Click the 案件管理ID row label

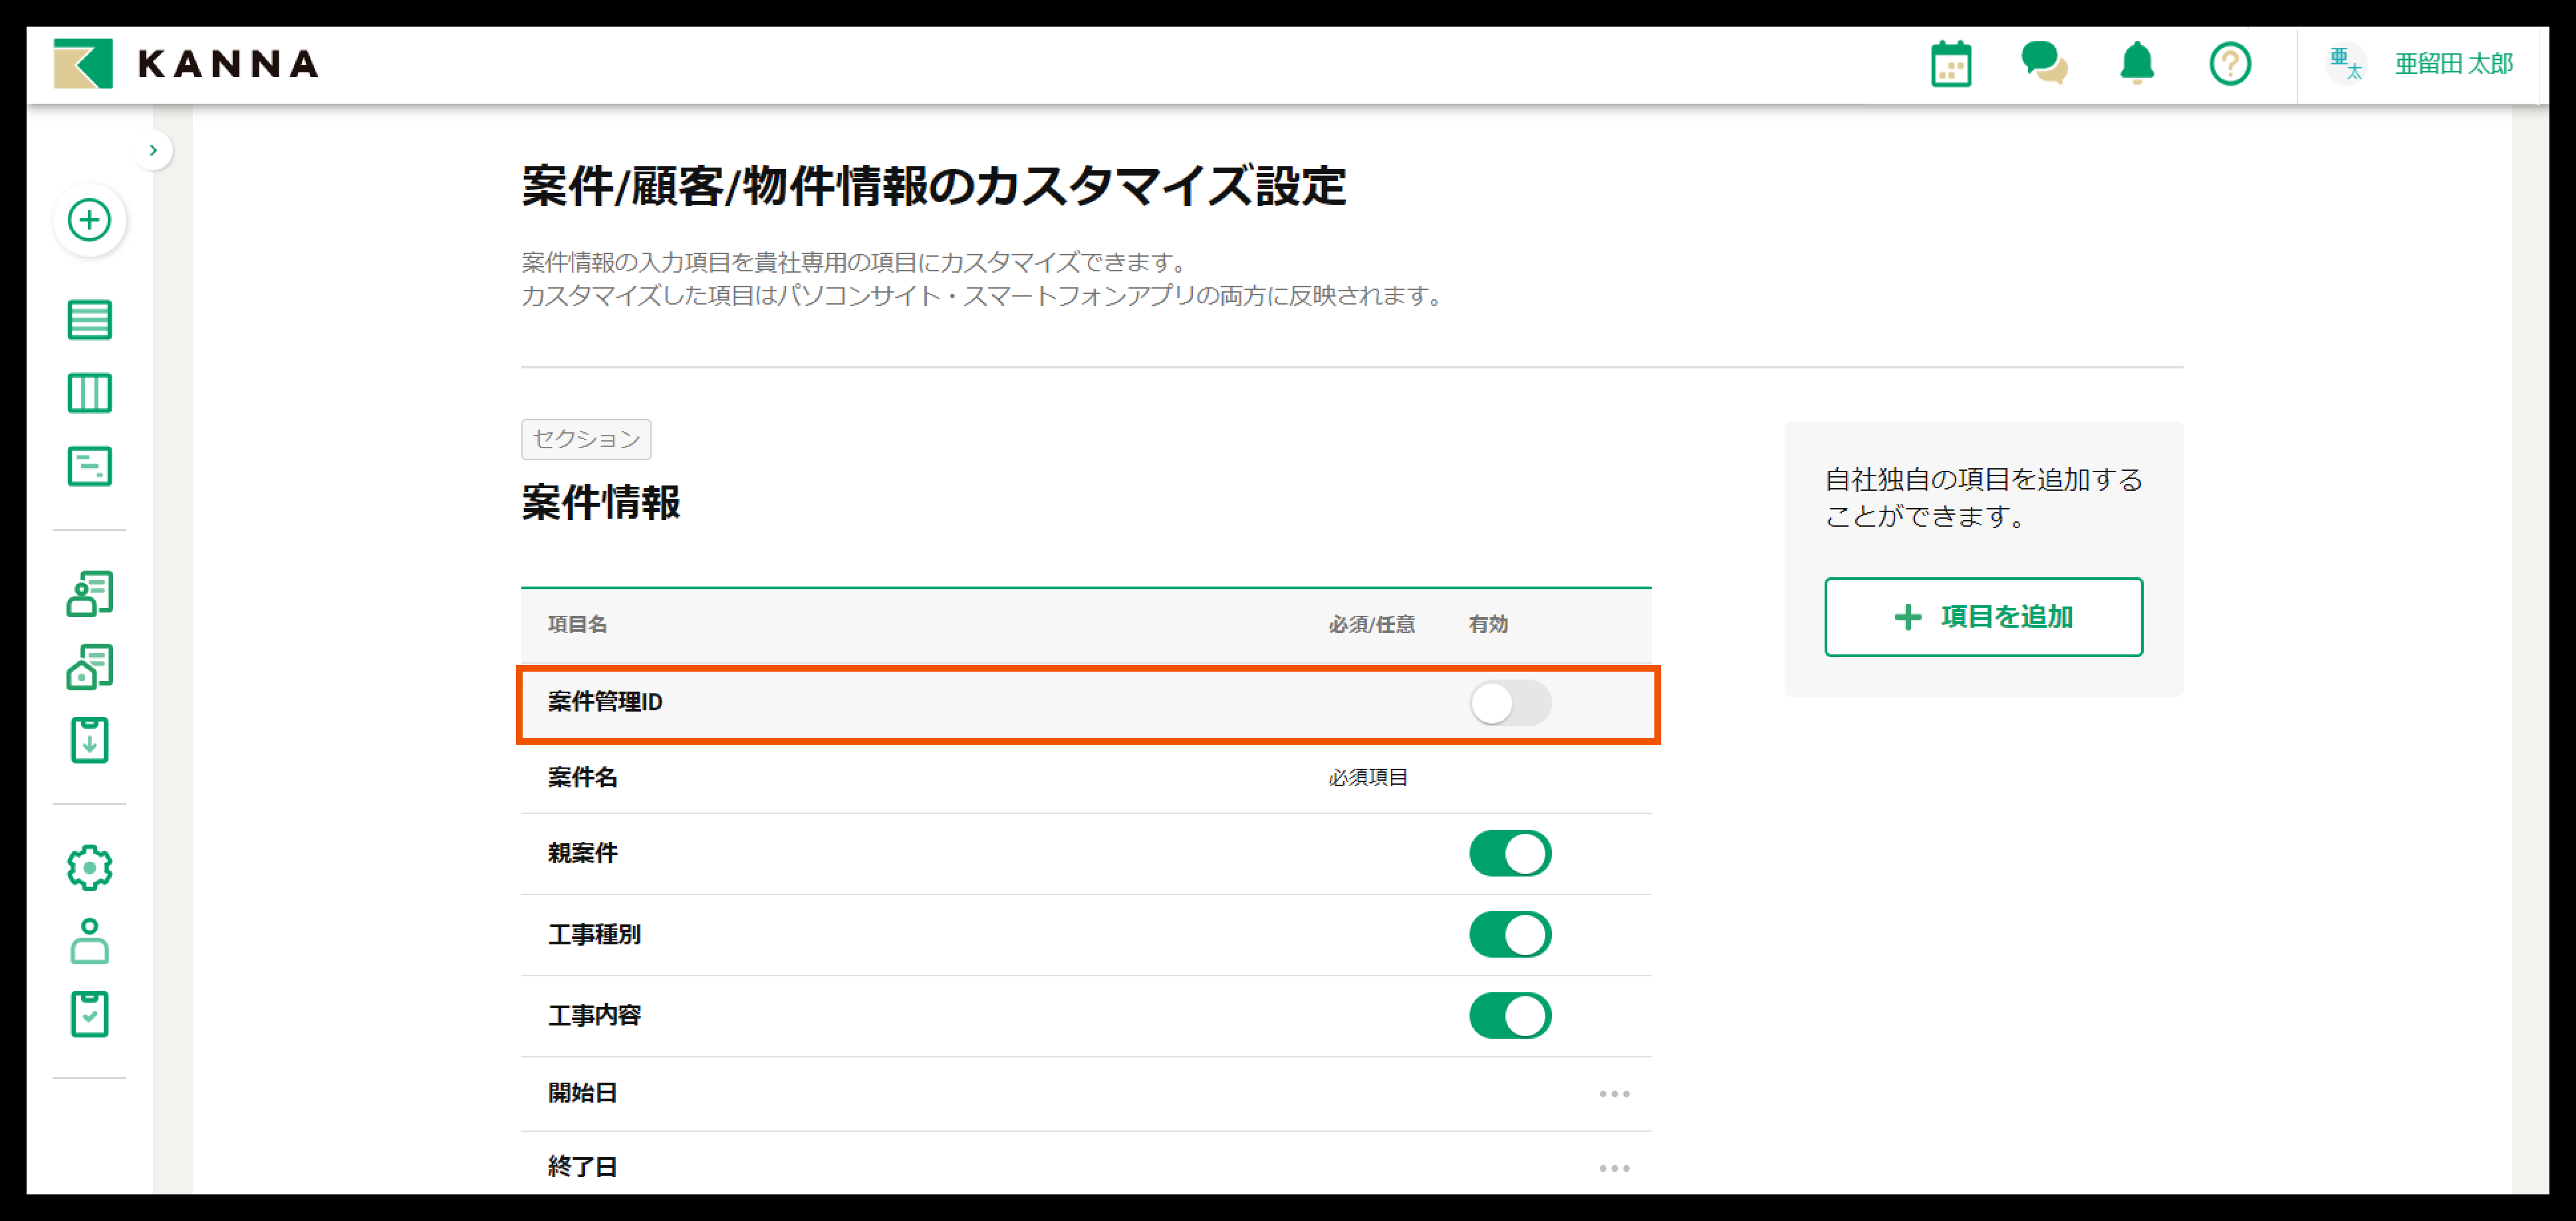coord(605,702)
